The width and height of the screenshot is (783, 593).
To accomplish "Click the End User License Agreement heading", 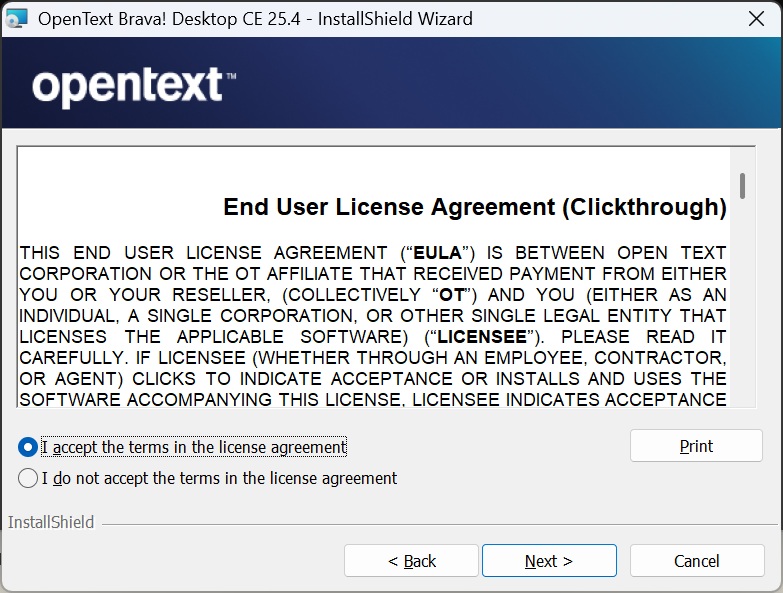I will [x=474, y=207].
